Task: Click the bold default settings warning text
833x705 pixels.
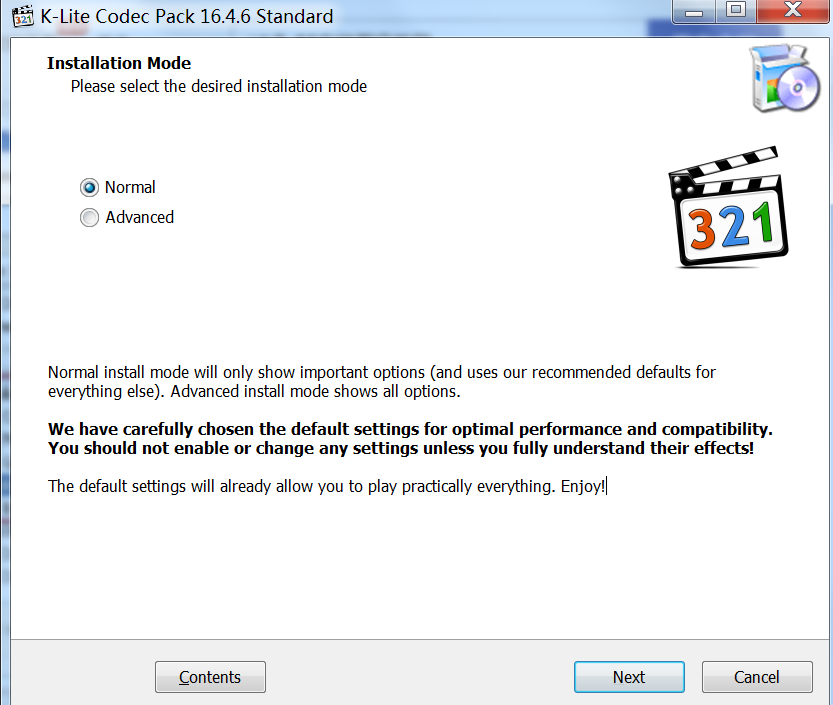Action: (410, 439)
